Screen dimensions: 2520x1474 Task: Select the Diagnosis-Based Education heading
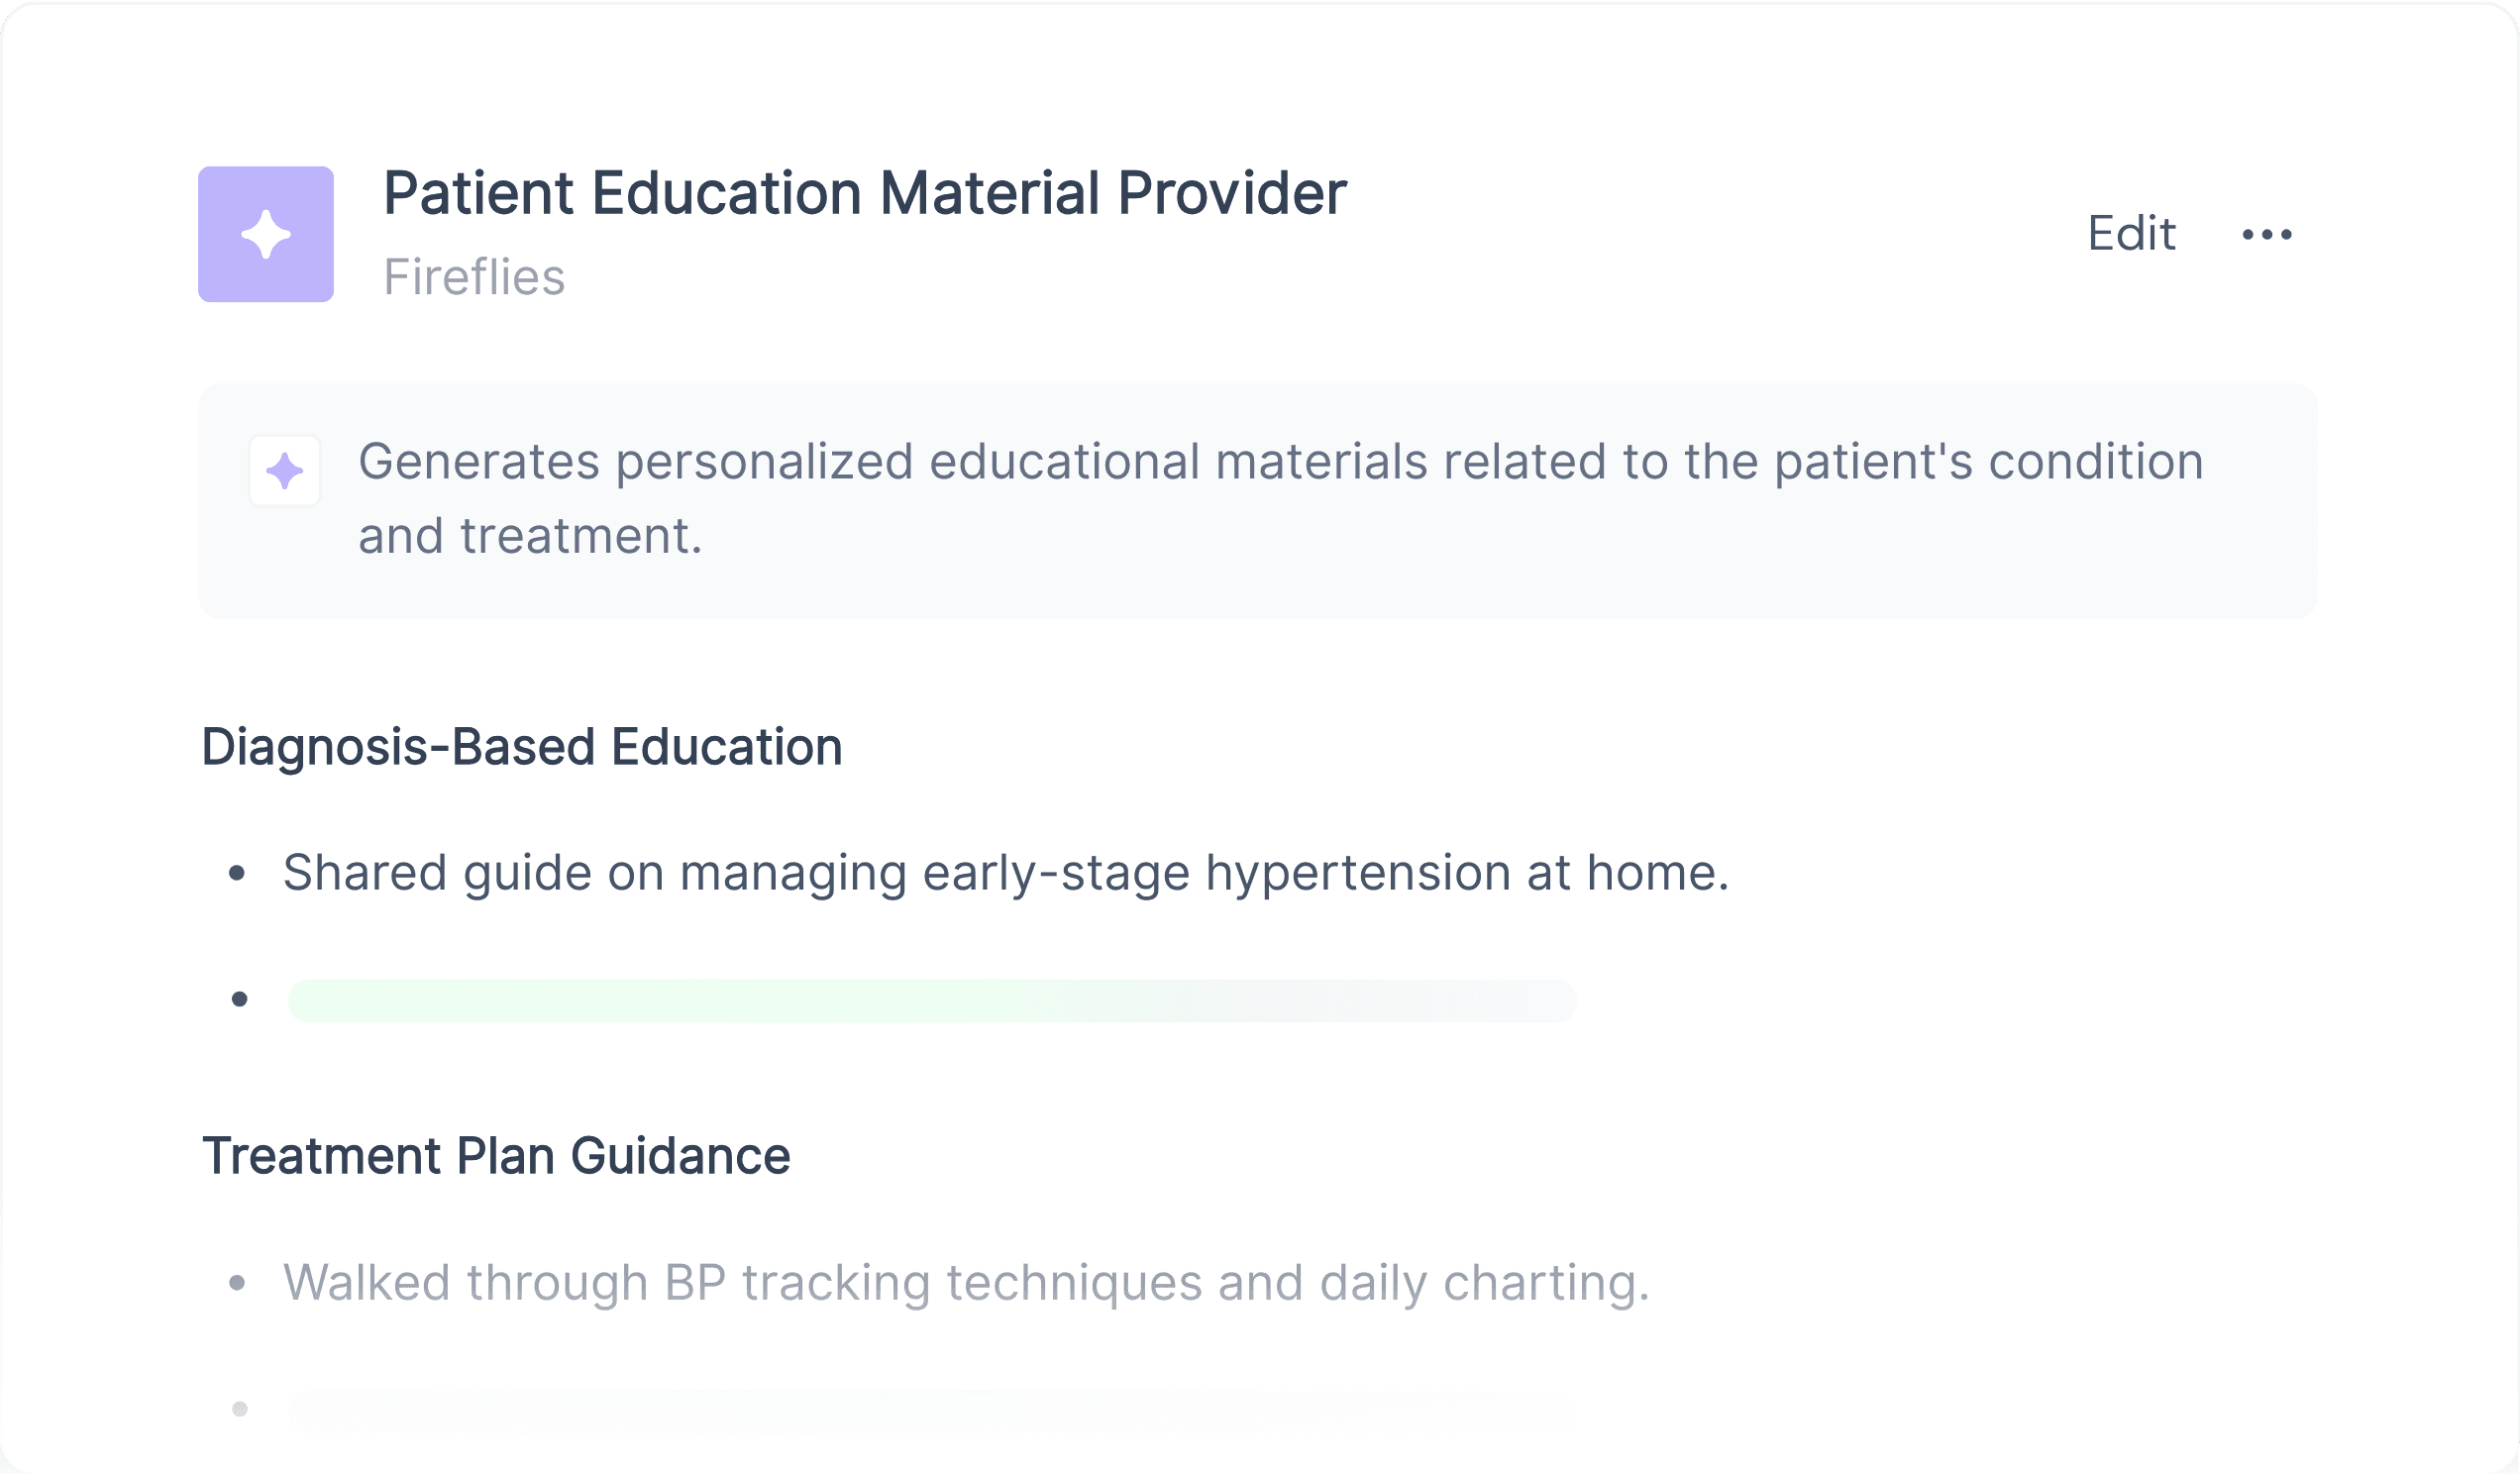click(x=522, y=747)
